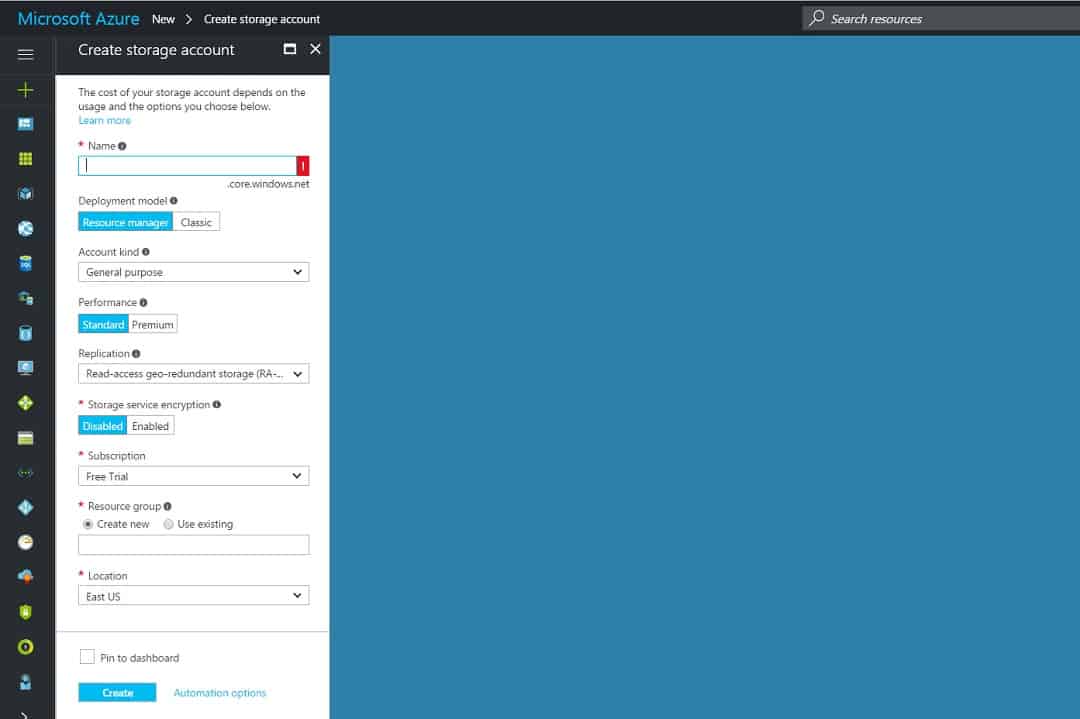
Task: Open Automation options link
Action: coord(220,693)
